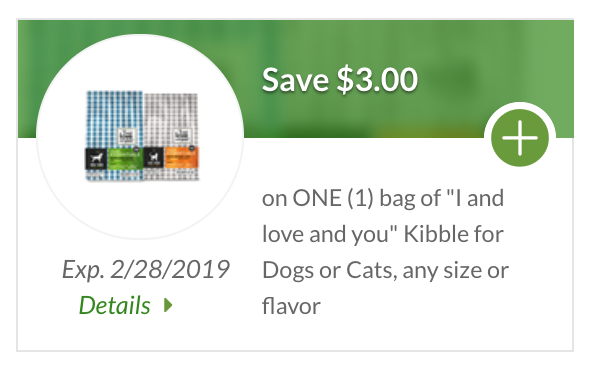Open the Details link

115,305
